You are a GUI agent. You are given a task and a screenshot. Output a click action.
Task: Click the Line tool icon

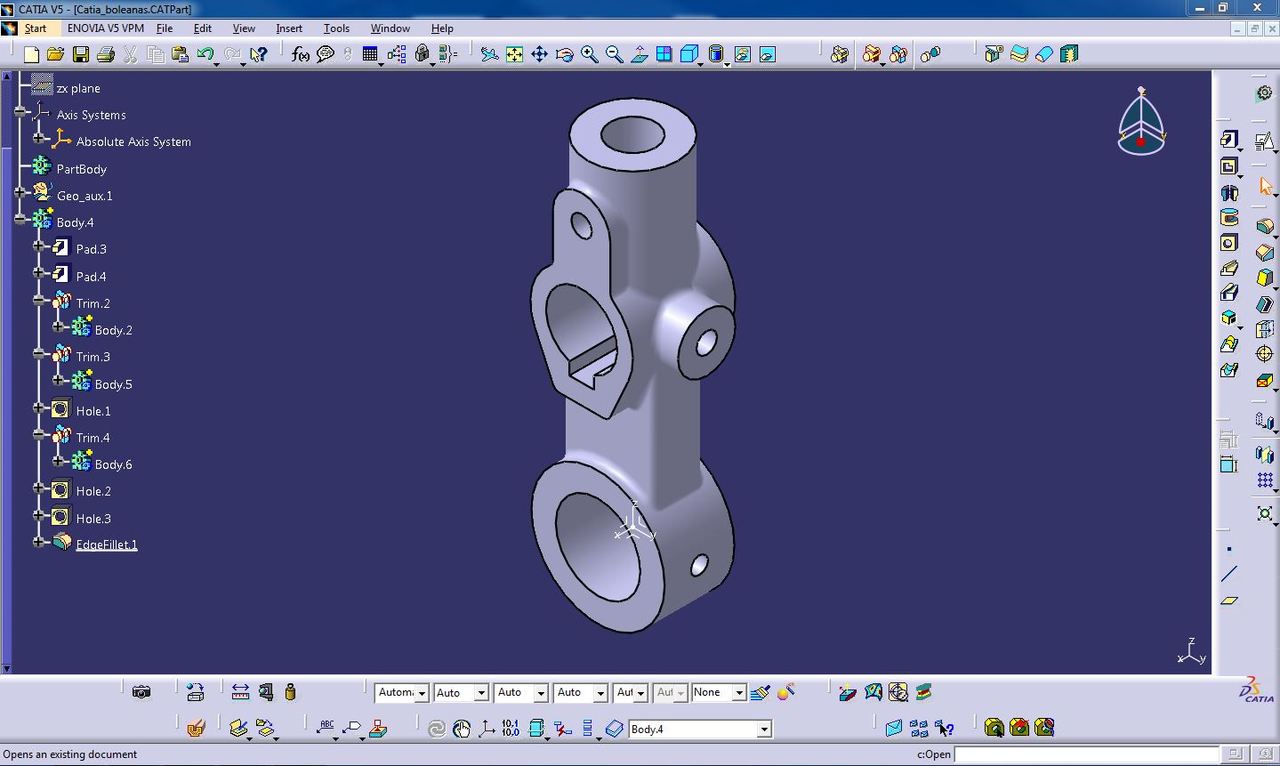(1229, 574)
